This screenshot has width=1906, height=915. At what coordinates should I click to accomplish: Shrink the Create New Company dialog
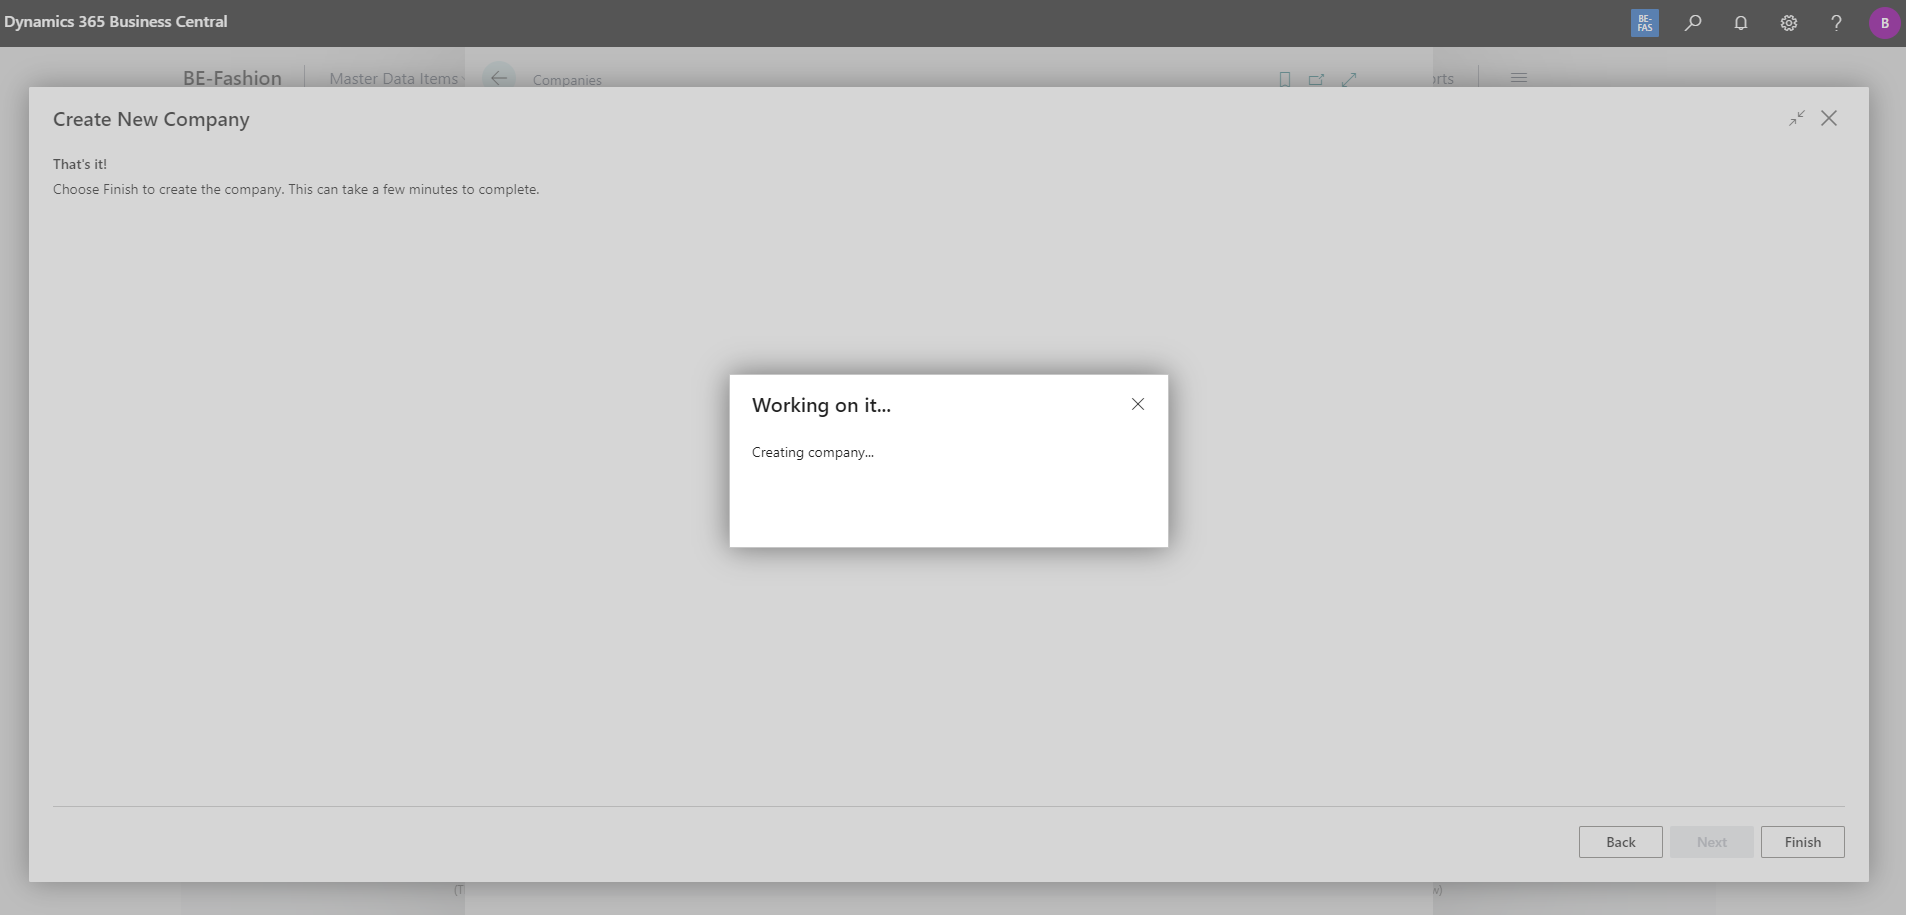pyautogui.click(x=1795, y=118)
